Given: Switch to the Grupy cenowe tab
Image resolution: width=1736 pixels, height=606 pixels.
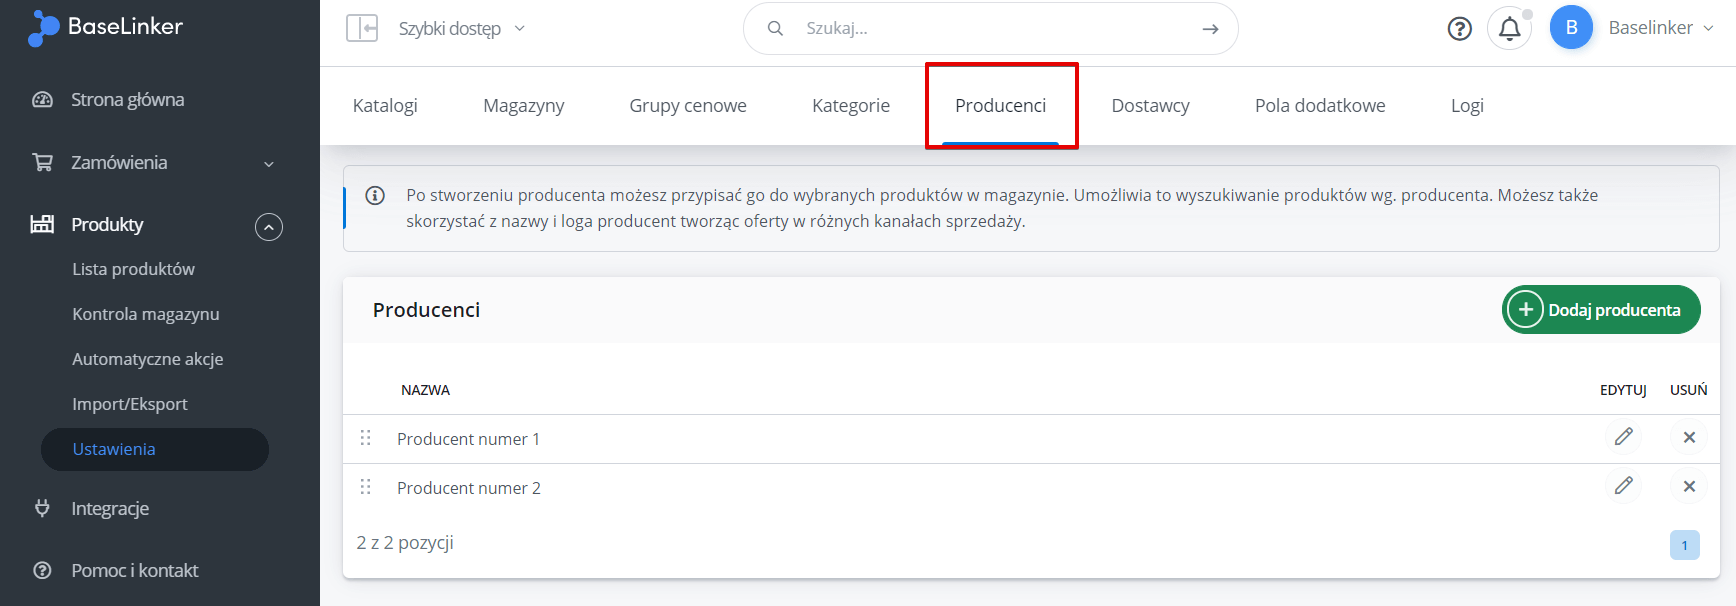Looking at the screenshot, I should pos(688,105).
